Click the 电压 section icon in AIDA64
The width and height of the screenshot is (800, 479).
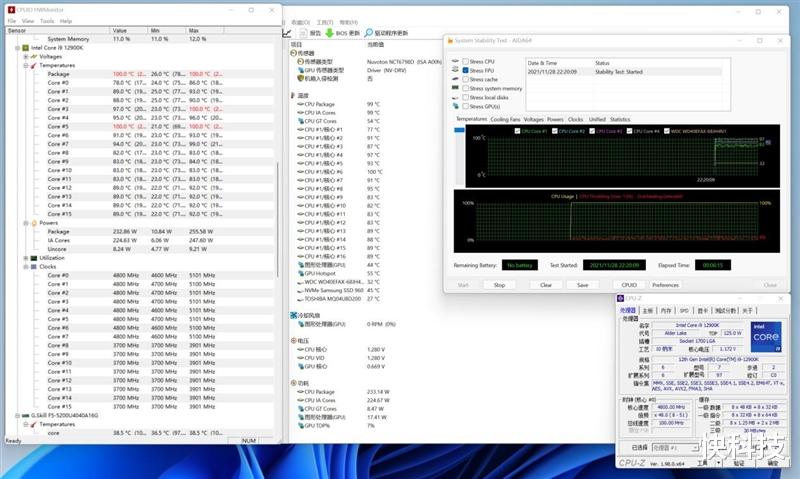[293, 341]
